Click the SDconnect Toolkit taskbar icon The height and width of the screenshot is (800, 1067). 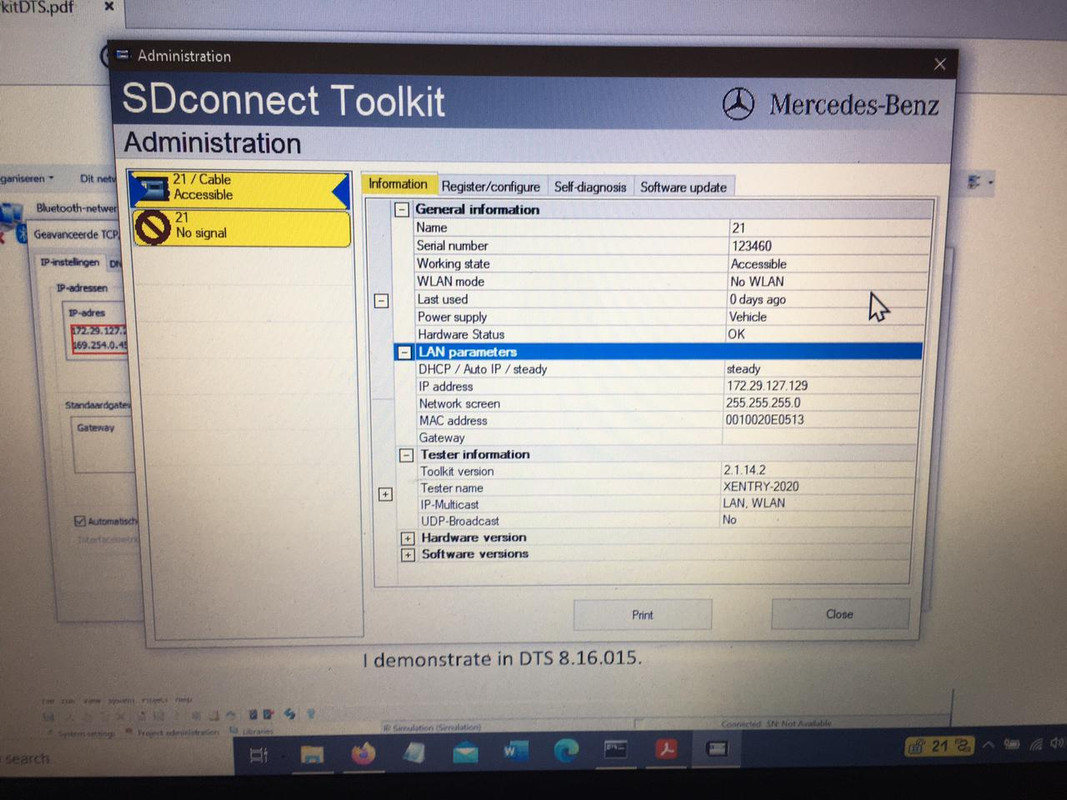717,748
